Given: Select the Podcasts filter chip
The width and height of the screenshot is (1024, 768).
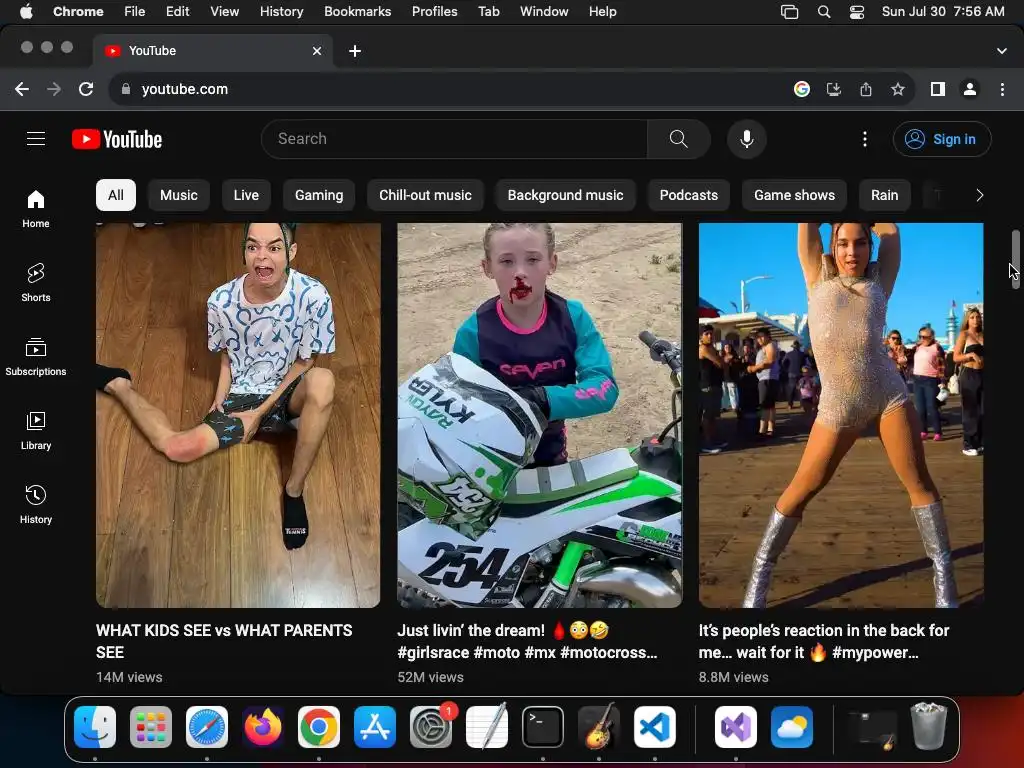Looking at the screenshot, I should (x=688, y=195).
